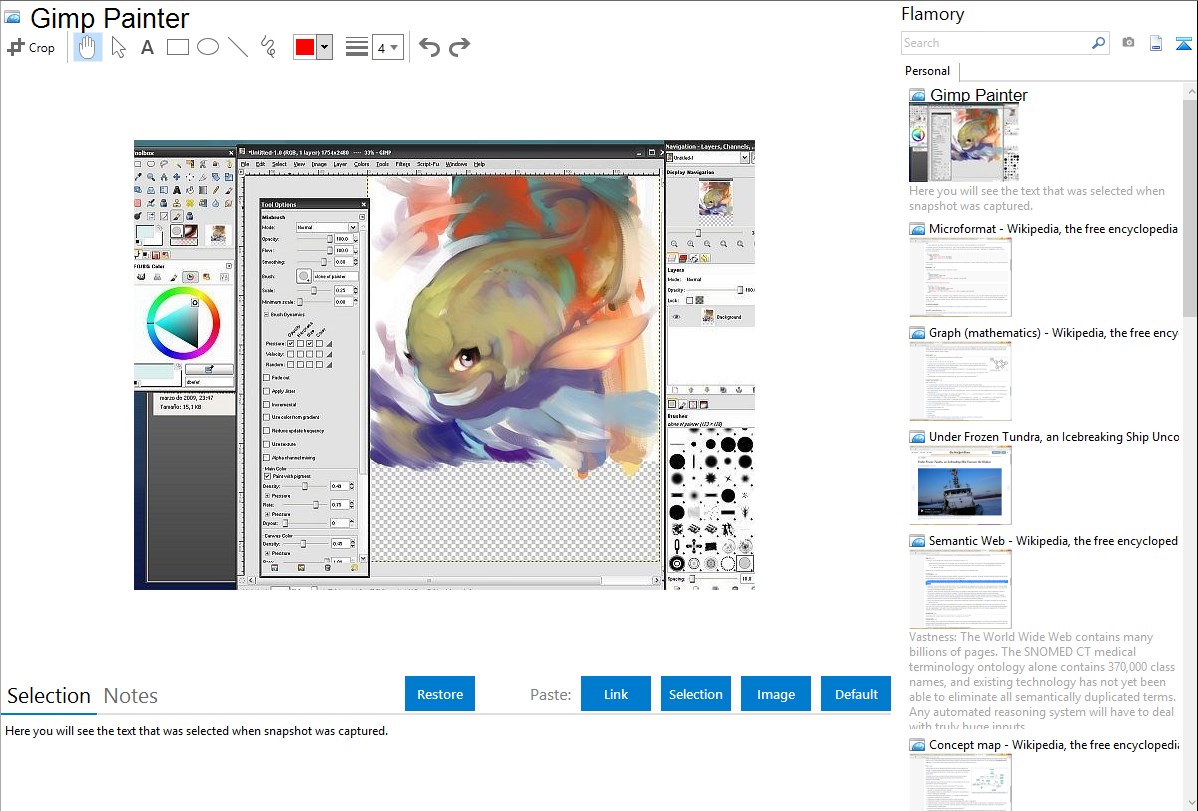Select the Crop tool
The width and height of the screenshot is (1198, 811).
click(31, 47)
